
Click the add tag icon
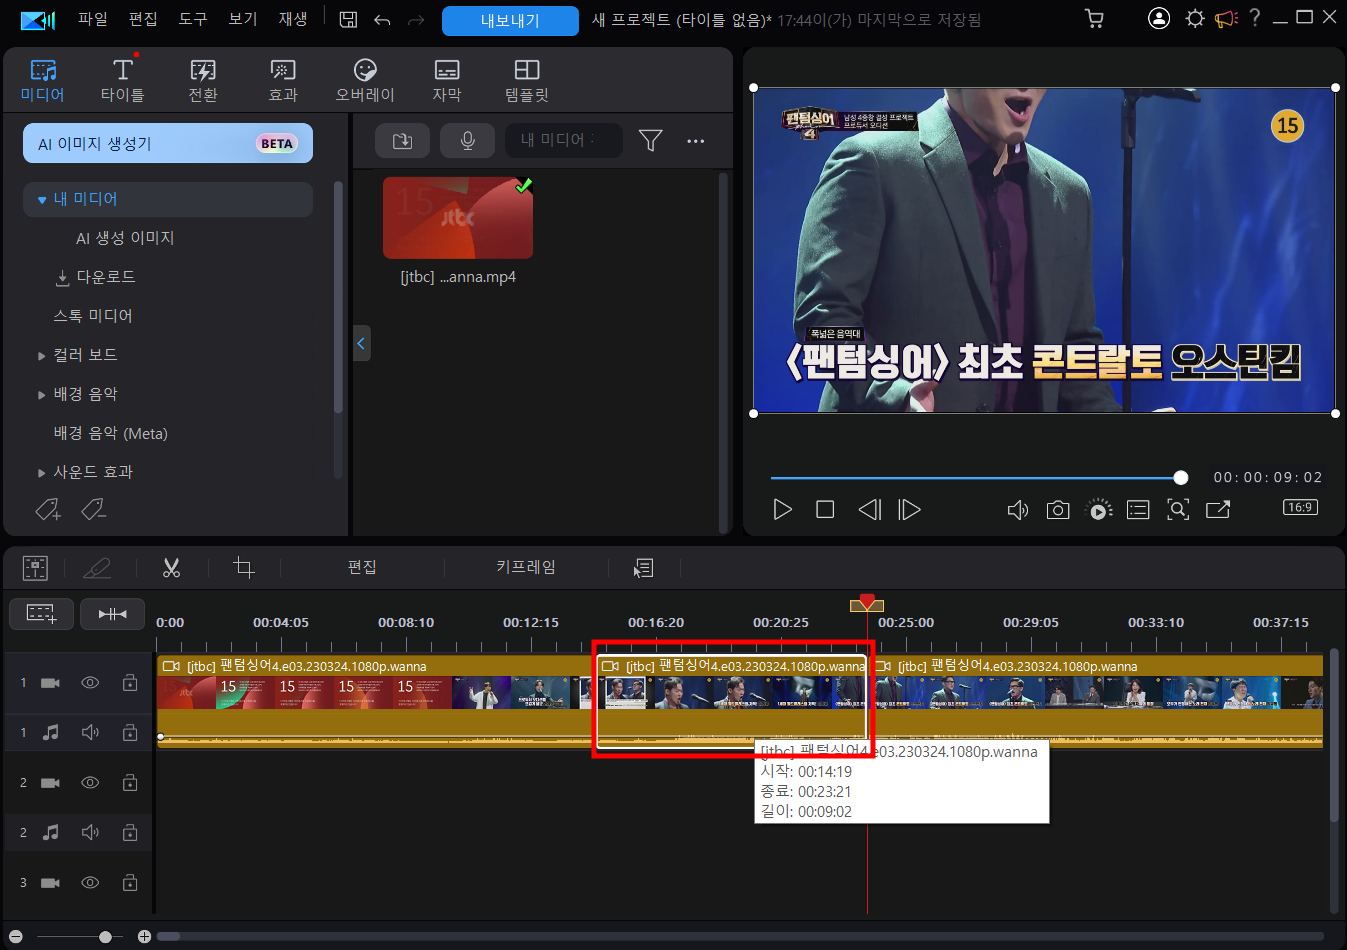[x=48, y=510]
